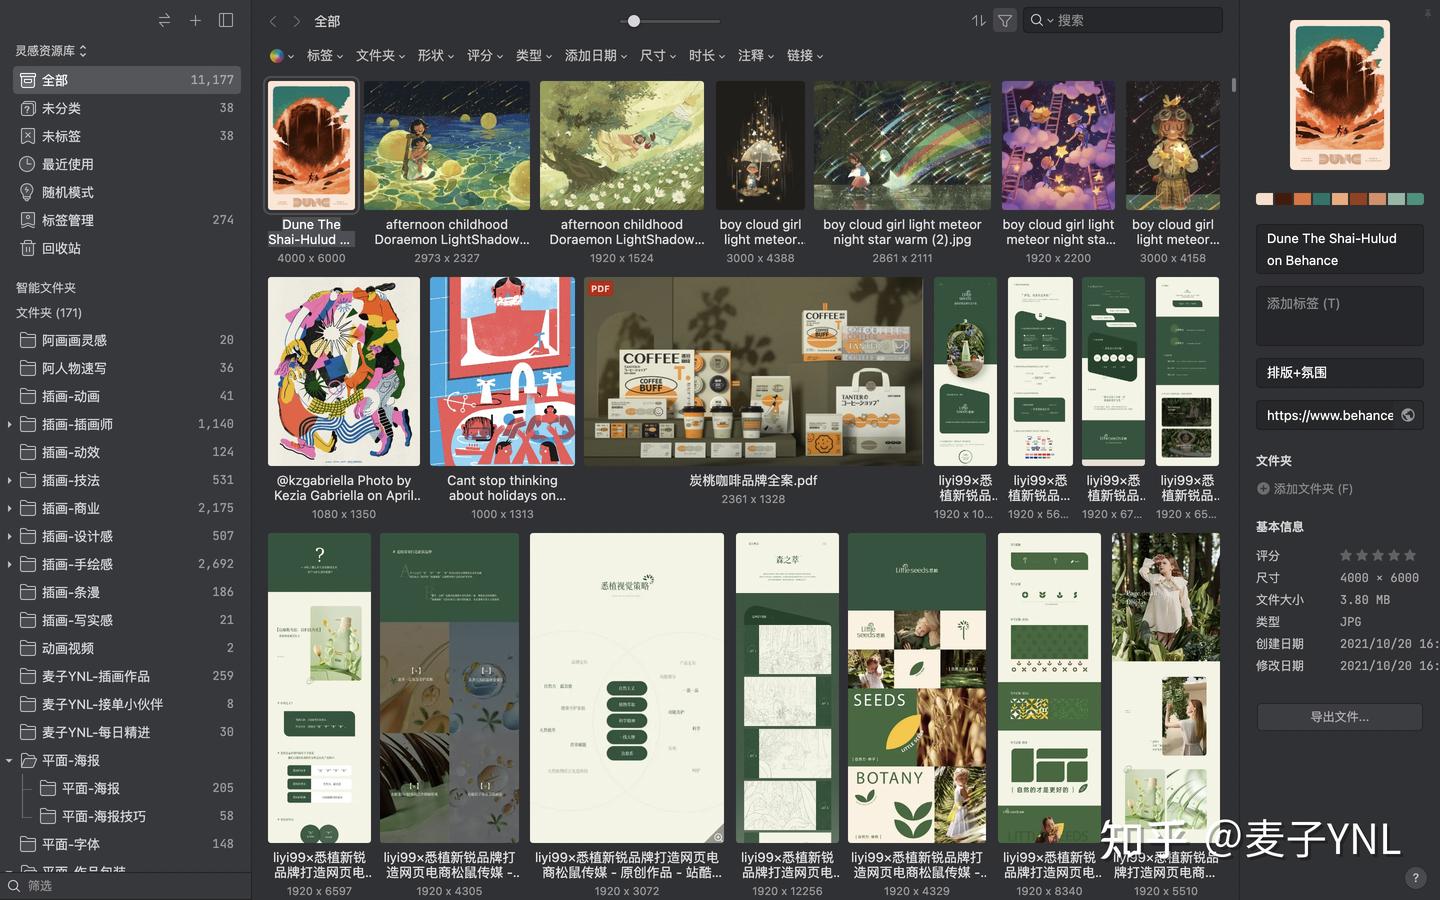
Task: Open the color wheel filter
Action: (x=281, y=56)
